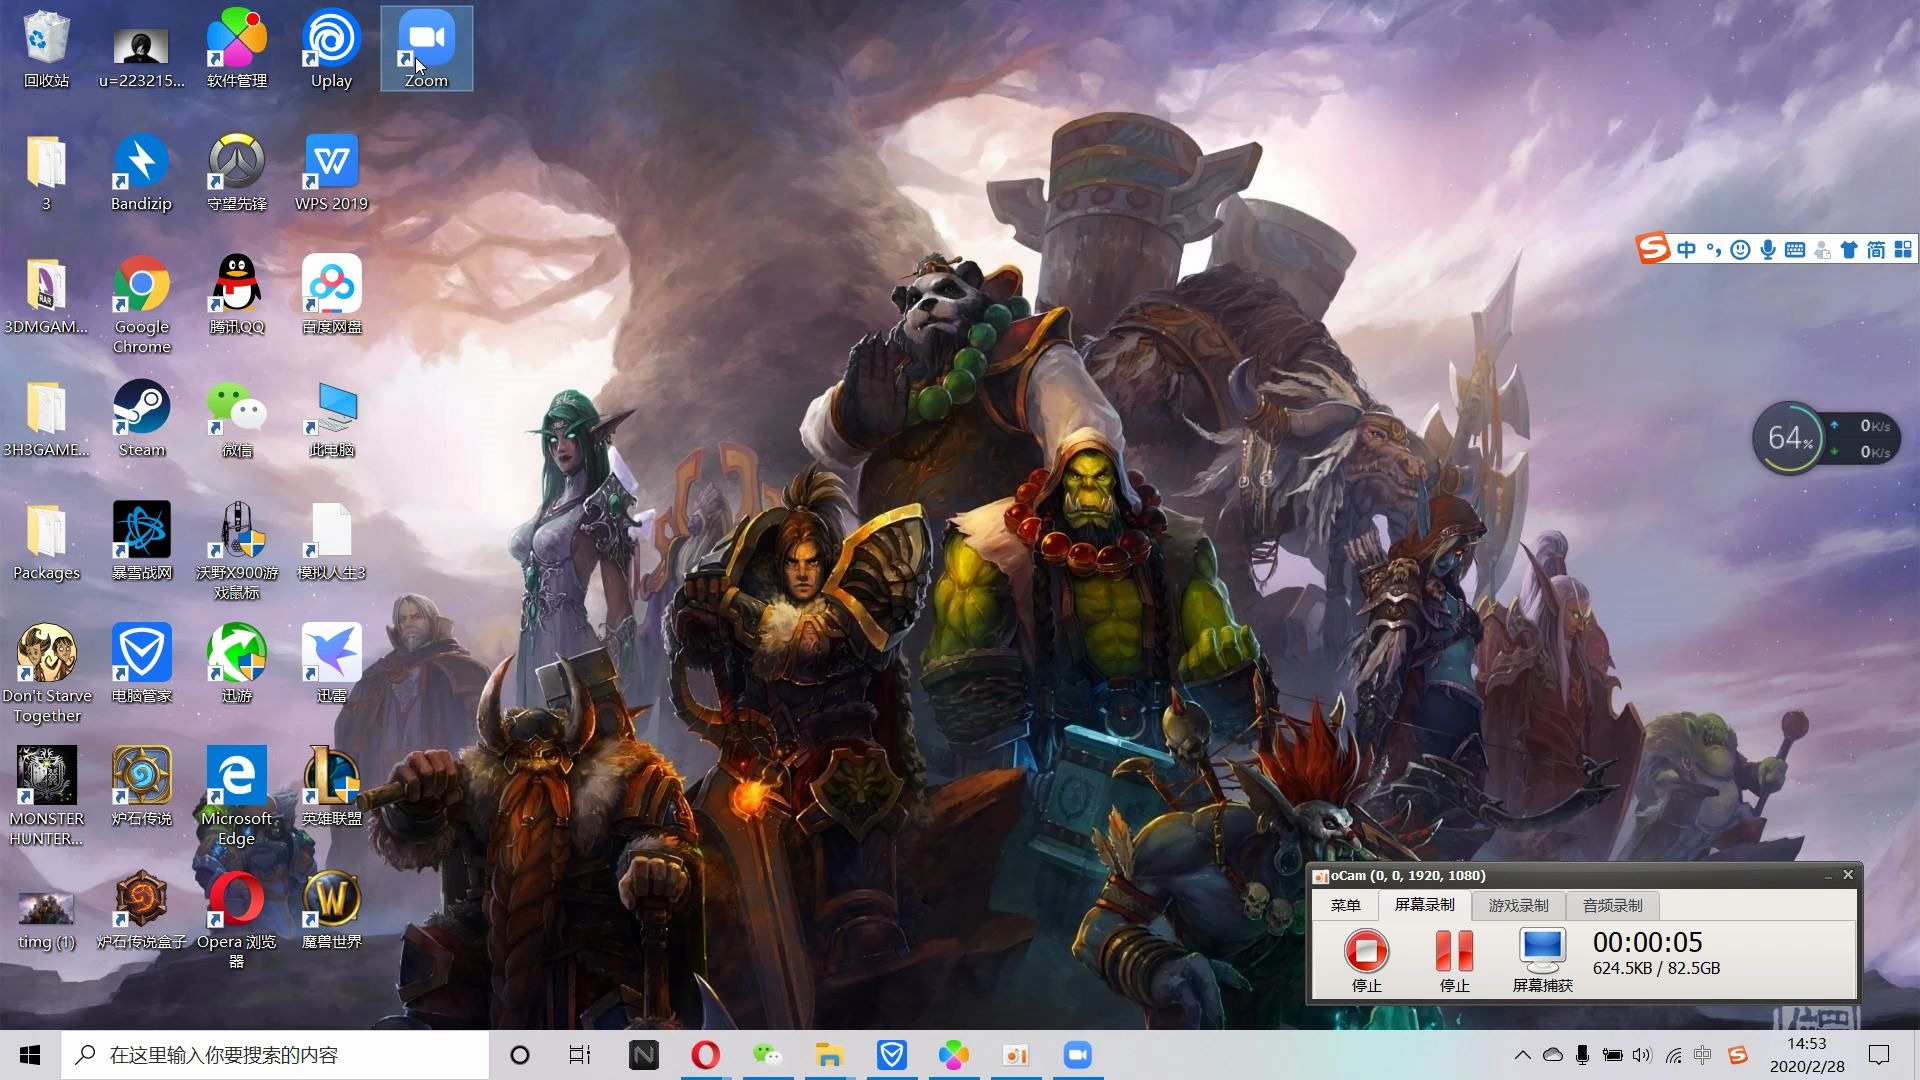The width and height of the screenshot is (1920, 1080).
Task: Open the Sogou S logo menu
Action: point(1654,248)
